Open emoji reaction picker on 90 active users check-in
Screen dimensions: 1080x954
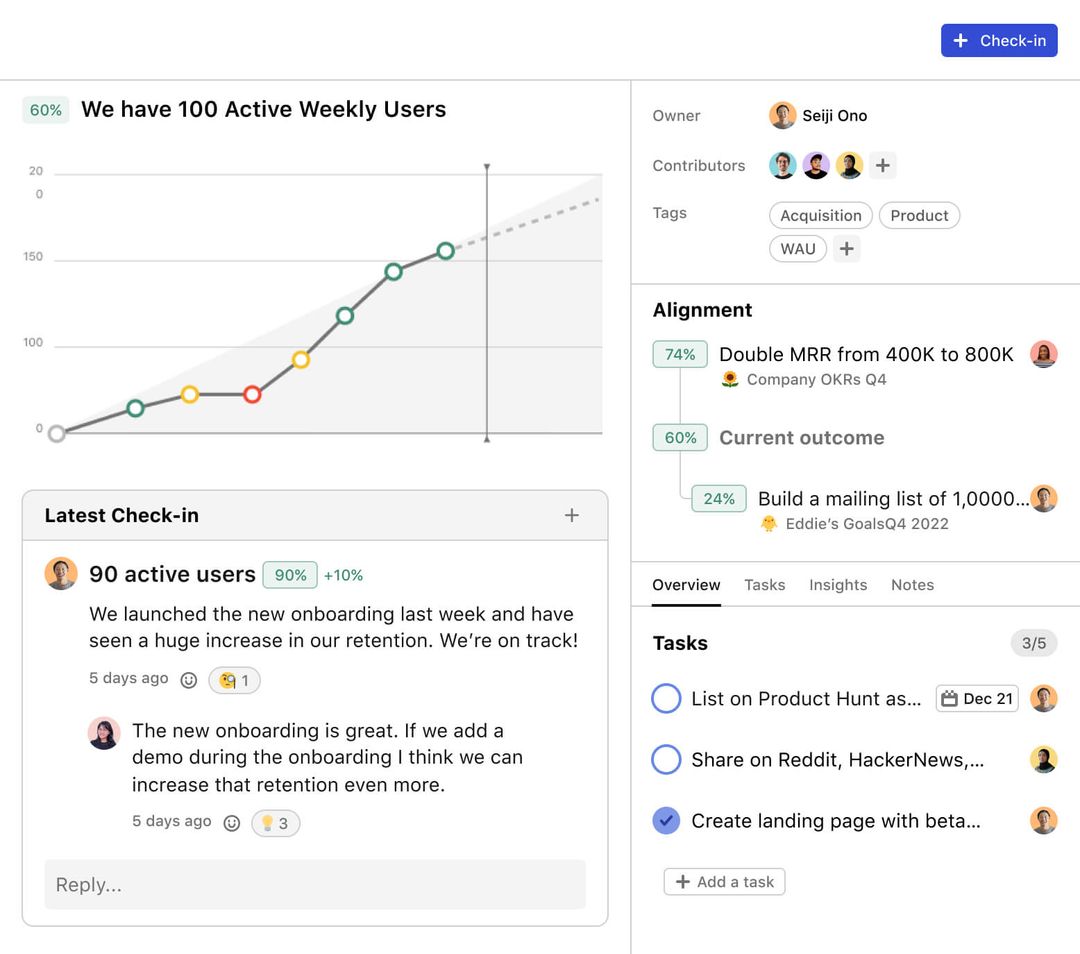coord(188,680)
